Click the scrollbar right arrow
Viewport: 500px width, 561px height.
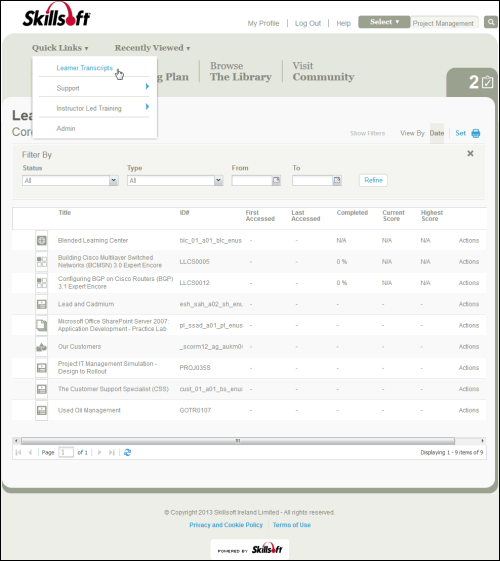pyautogui.click(x=482, y=441)
